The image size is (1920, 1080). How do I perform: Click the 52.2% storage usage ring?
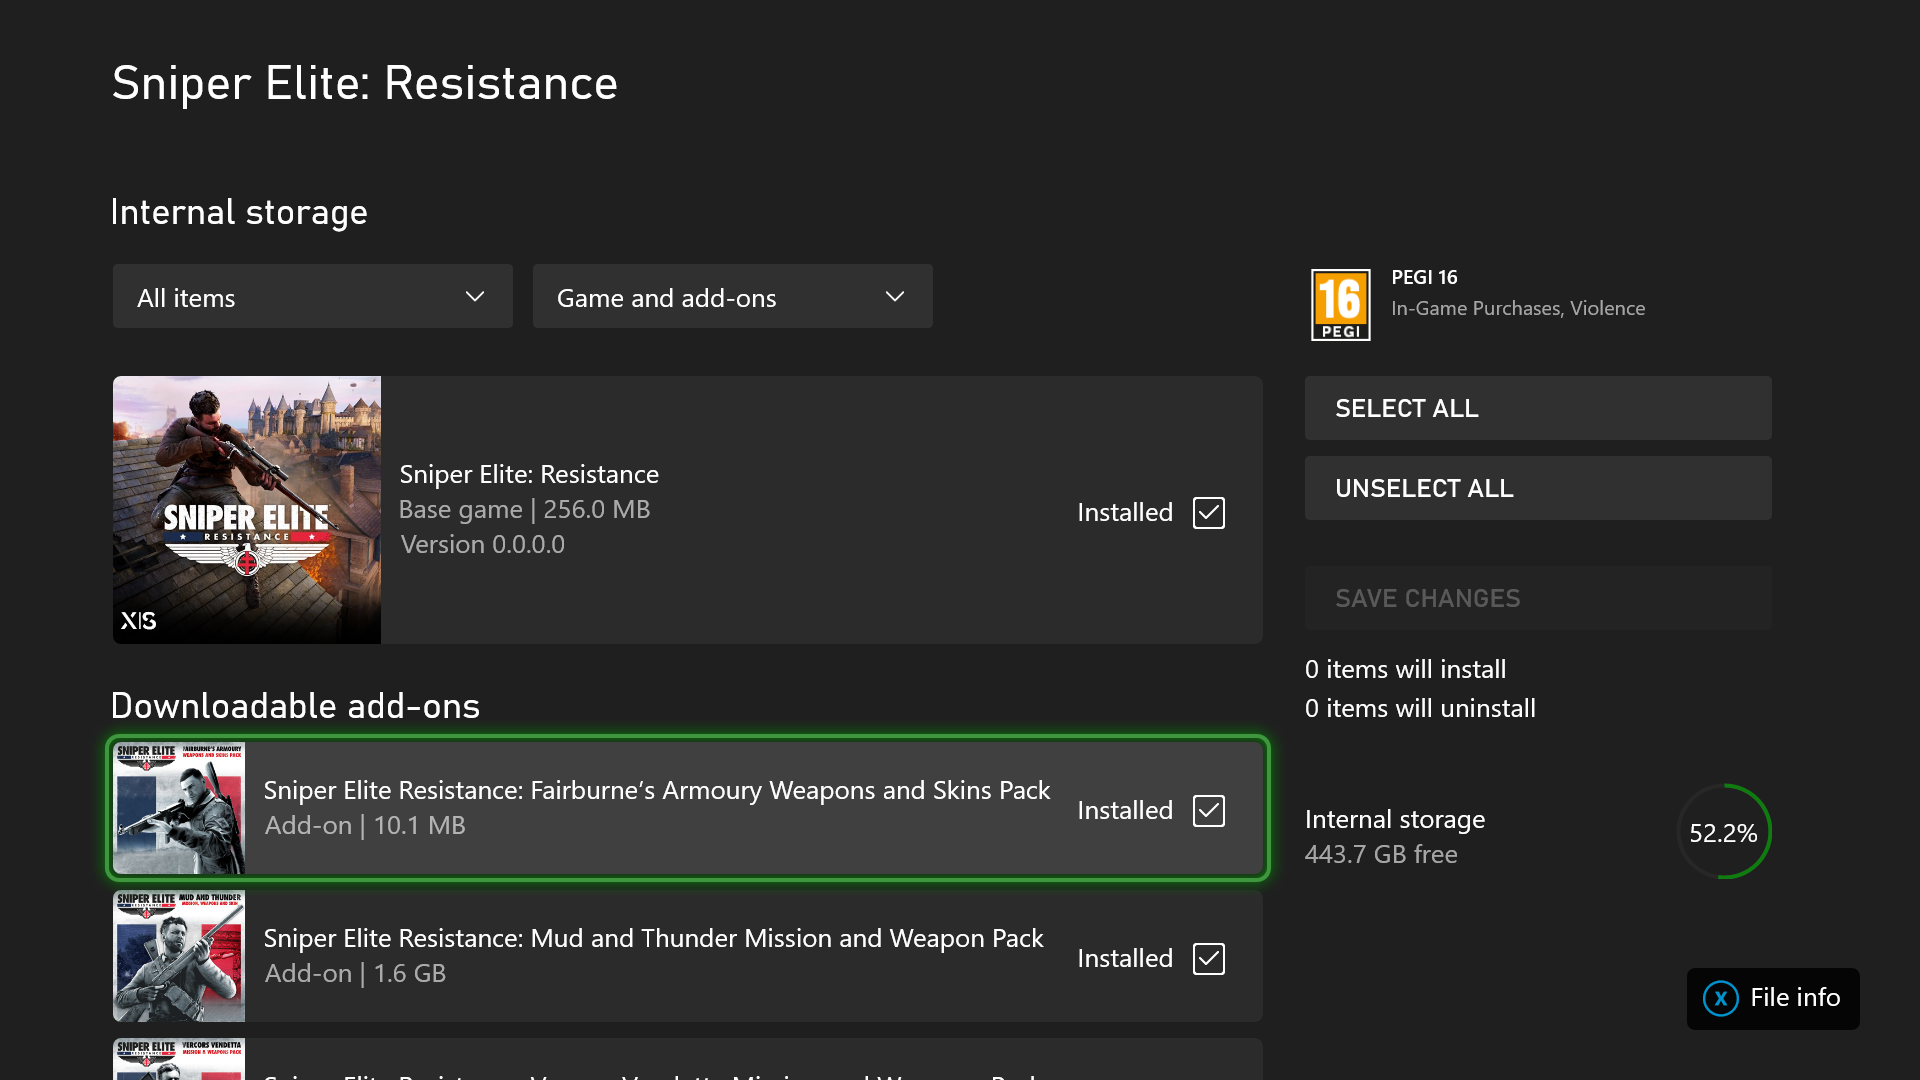[1724, 832]
